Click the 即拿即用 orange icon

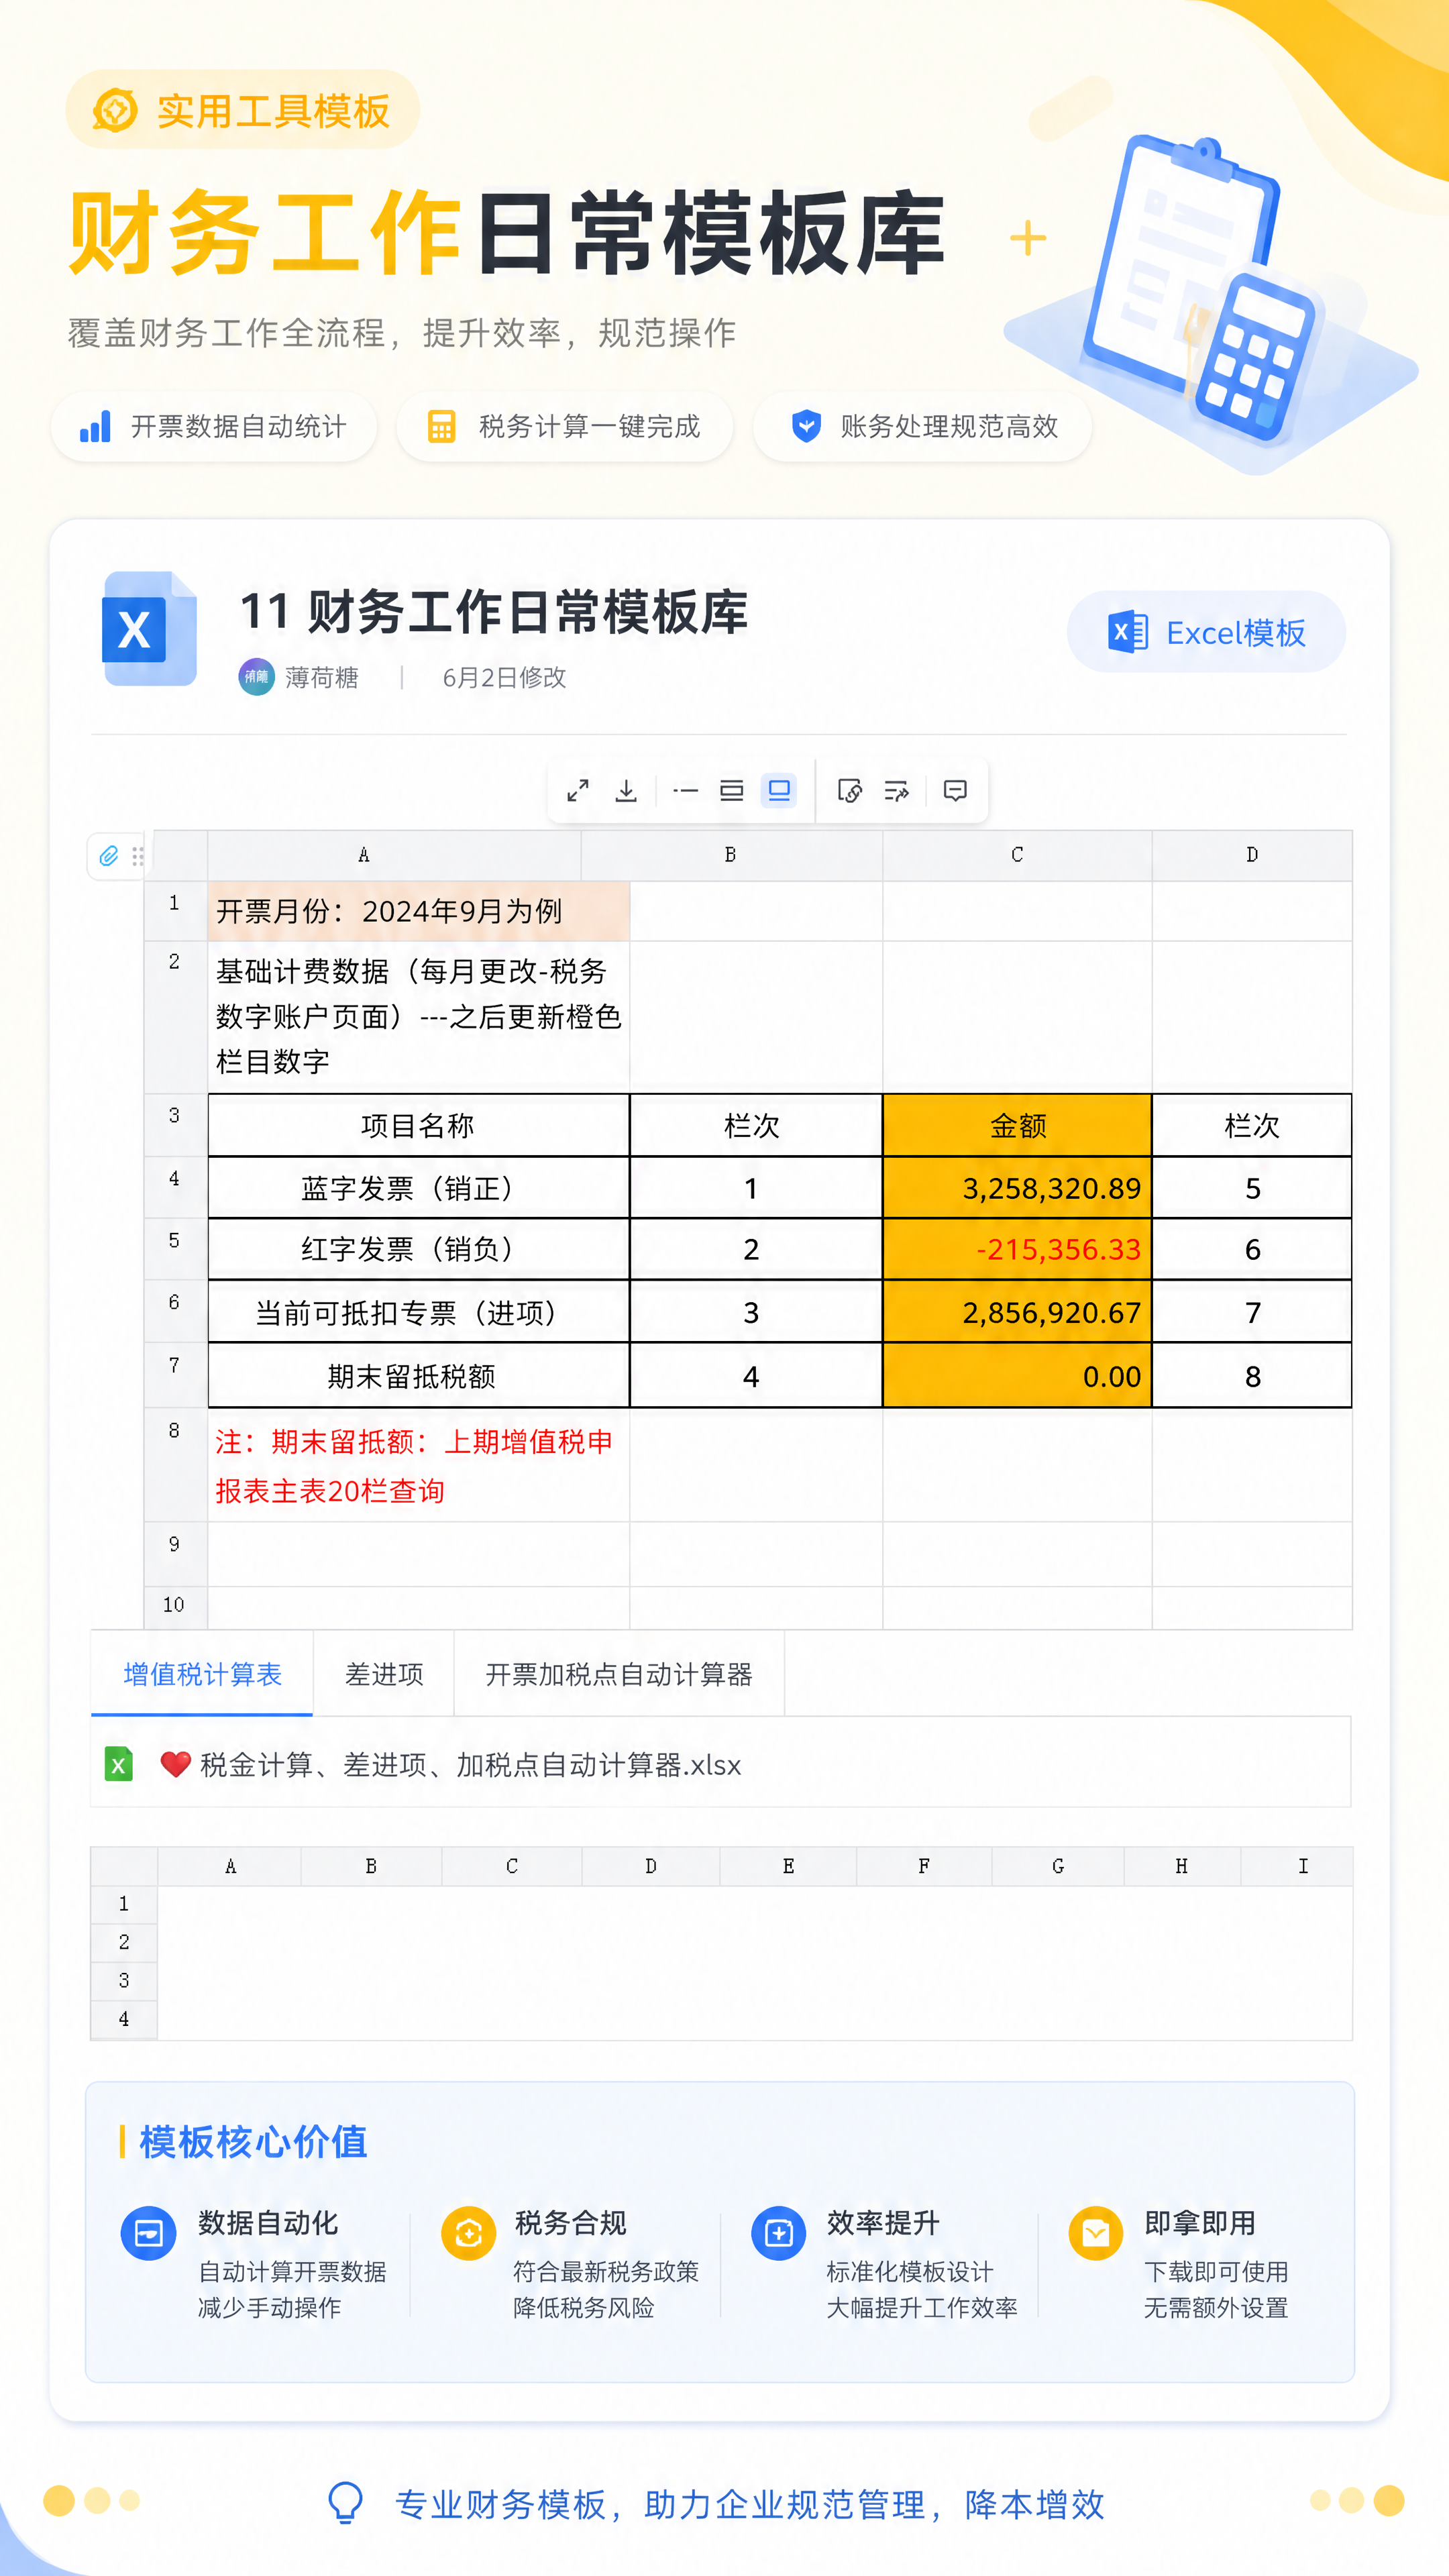coord(1096,2233)
